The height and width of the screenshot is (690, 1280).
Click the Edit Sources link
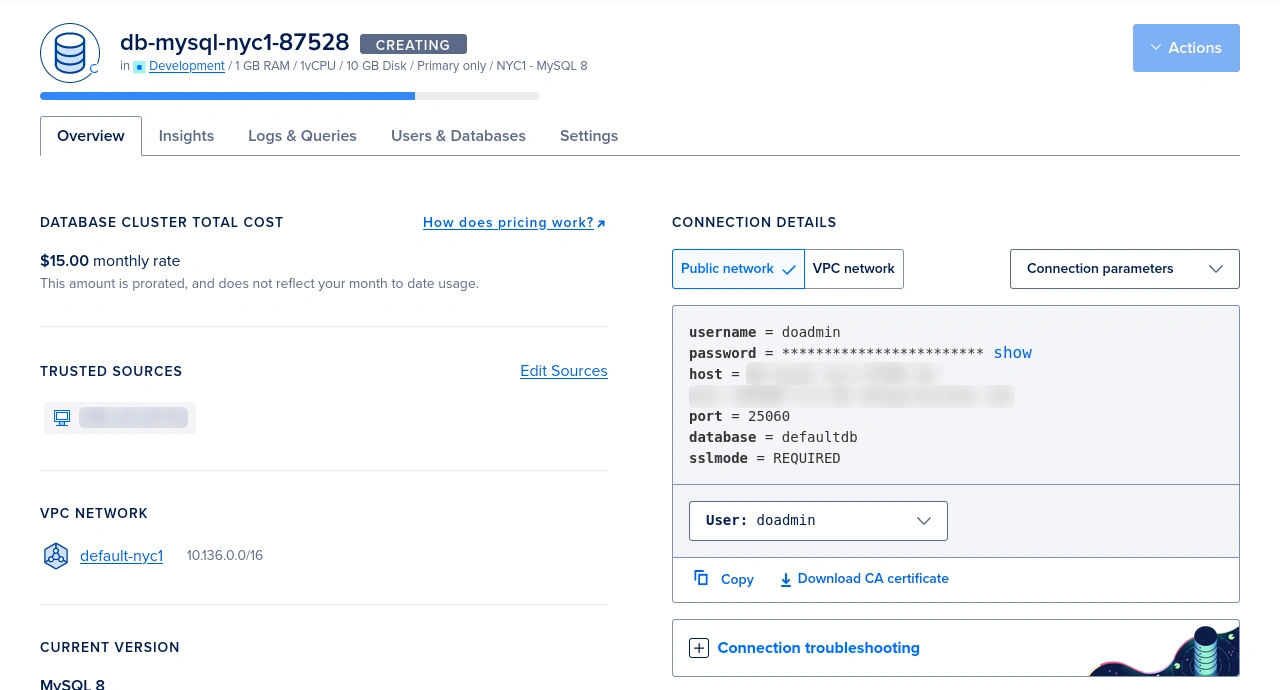(x=564, y=371)
